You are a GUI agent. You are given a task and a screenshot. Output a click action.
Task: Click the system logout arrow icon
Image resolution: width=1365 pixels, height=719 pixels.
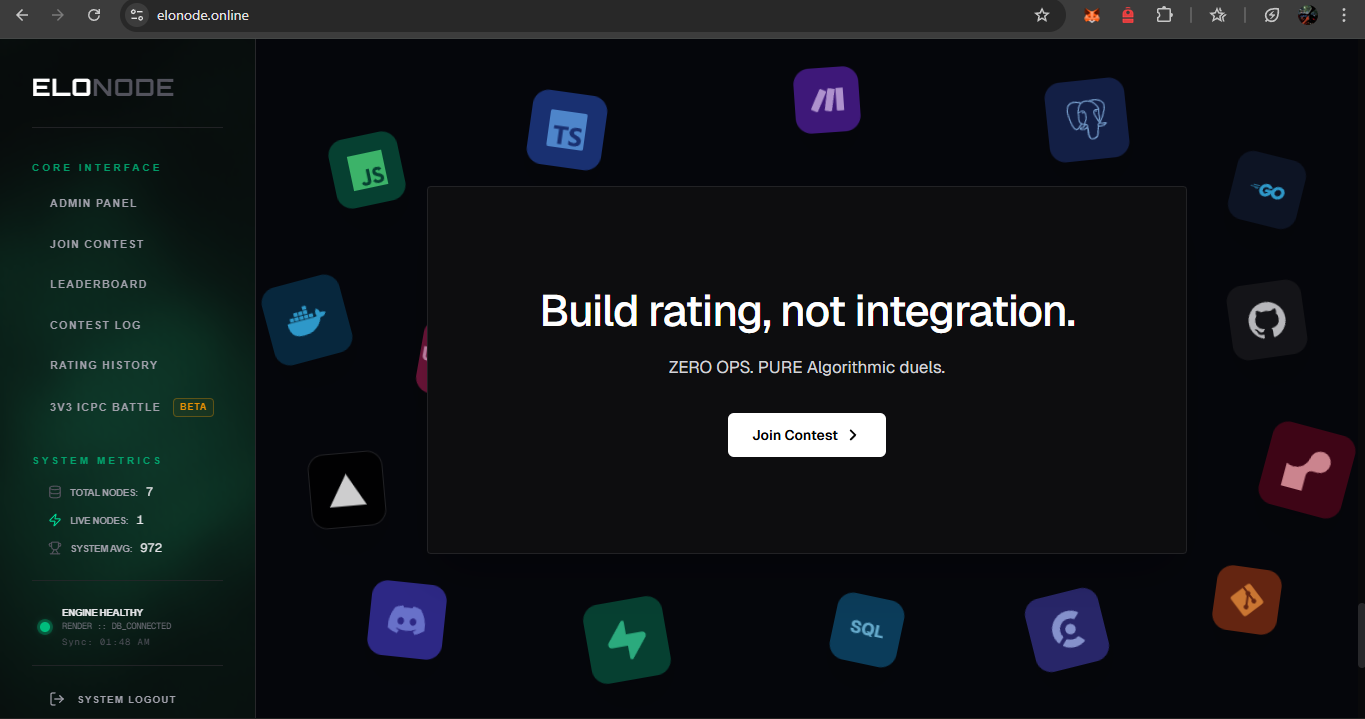click(57, 699)
